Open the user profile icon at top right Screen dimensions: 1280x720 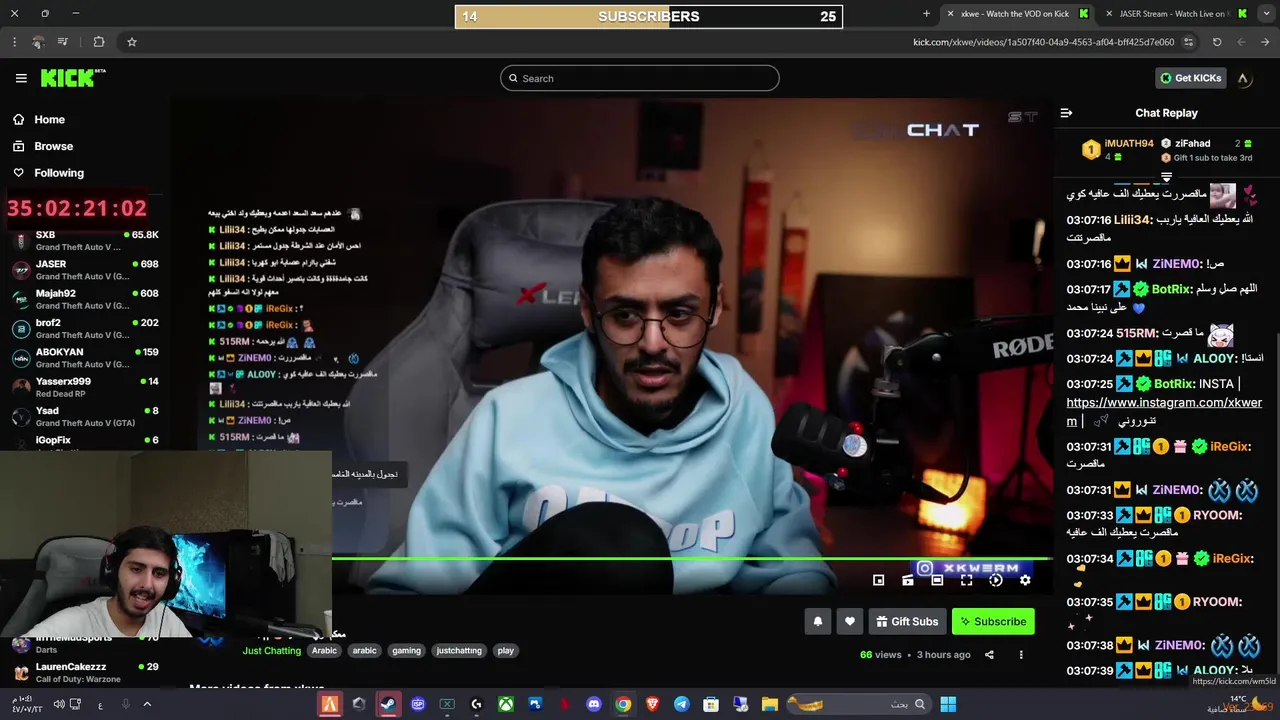[1243, 78]
